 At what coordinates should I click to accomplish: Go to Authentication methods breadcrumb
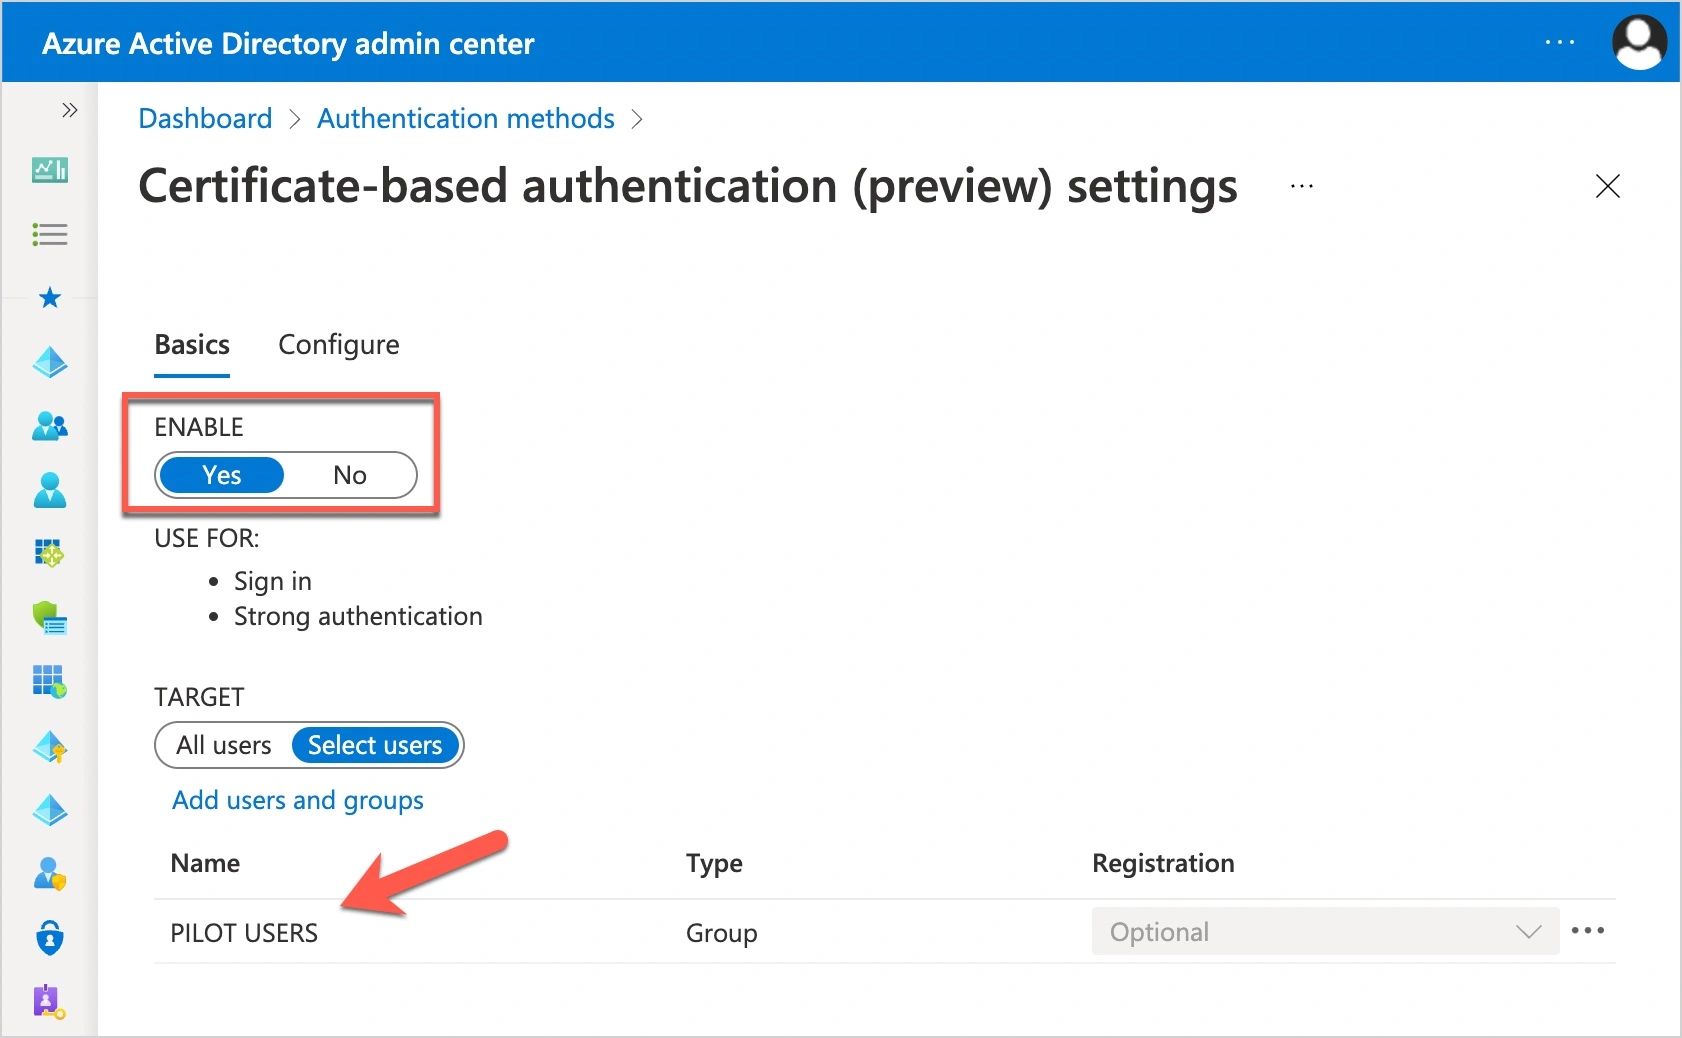pyautogui.click(x=465, y=119)
